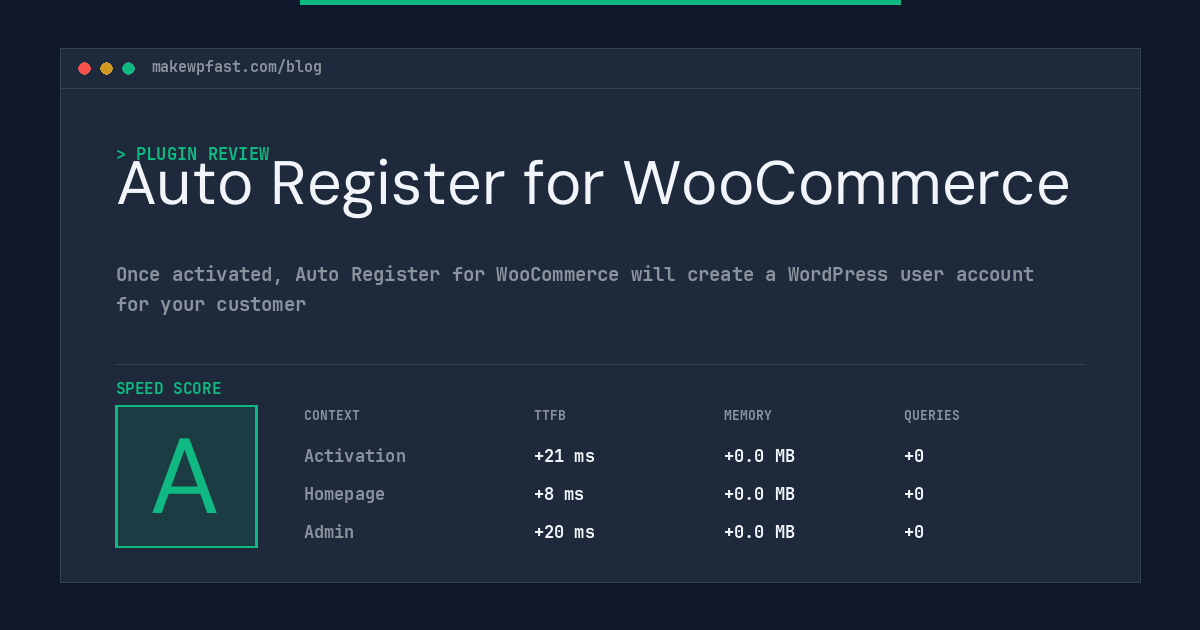The height and width of the screenshot is (630, 1200).
Task: Click Homepage row memory '+0.0 MB'
Action: [x=759, y=494]
